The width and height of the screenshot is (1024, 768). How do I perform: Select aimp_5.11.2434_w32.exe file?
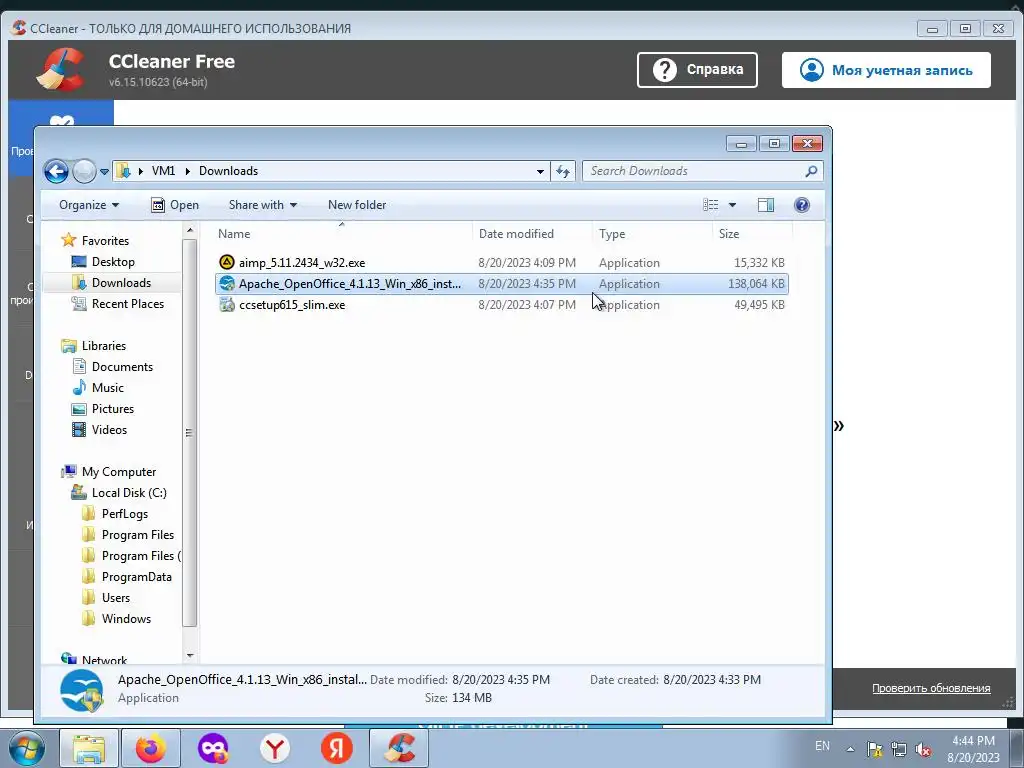(x=502, y=263)
